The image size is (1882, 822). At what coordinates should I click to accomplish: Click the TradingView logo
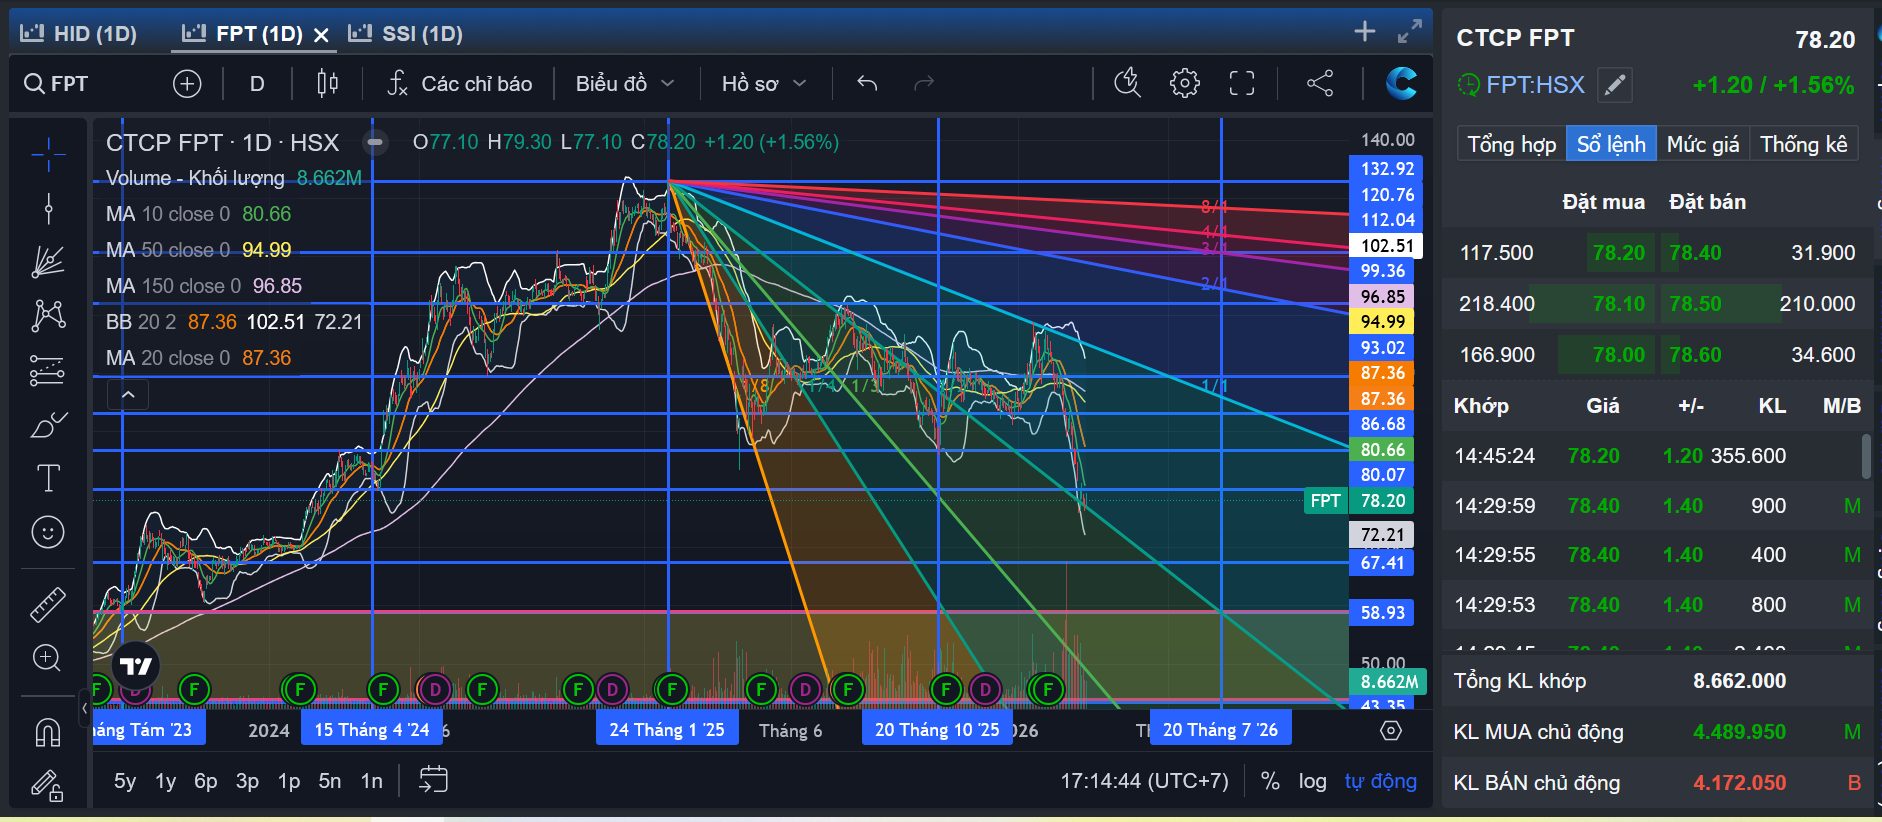(135, 665)
